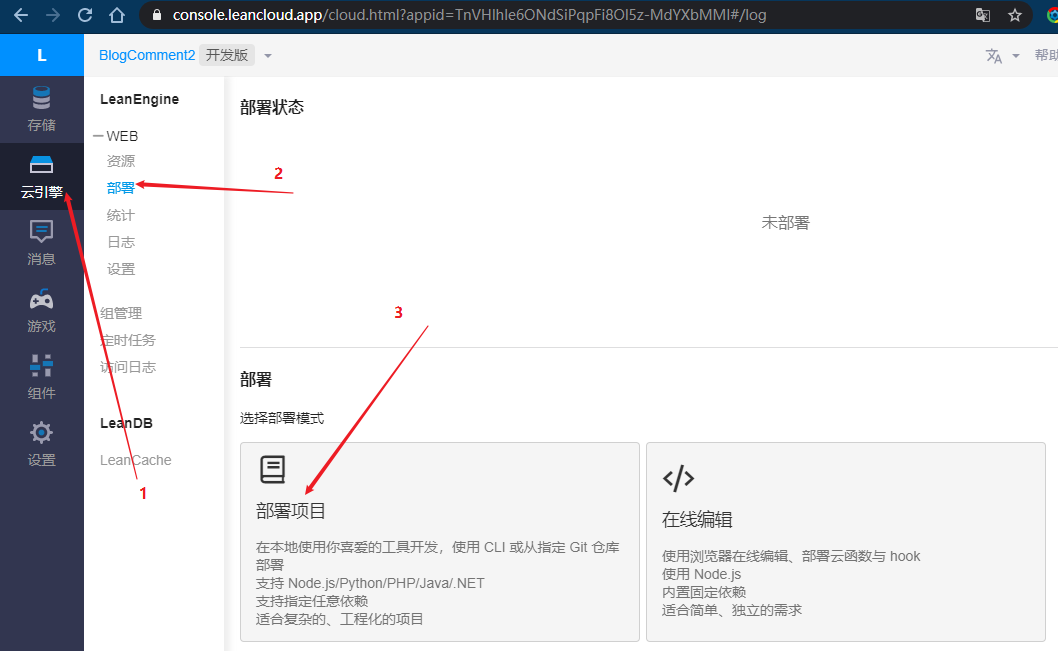Click the LeanCloud L logo
This screenshot has height=651, width=1058.
coord(42,55)
